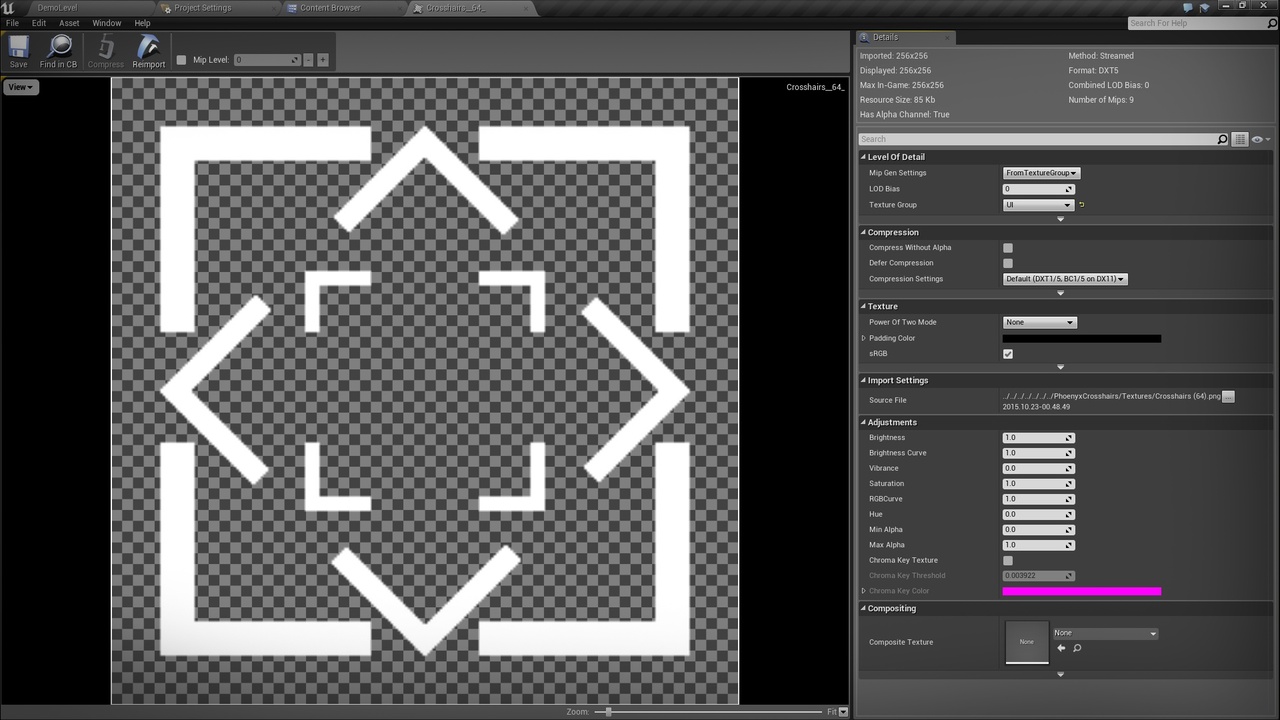Image resolution: width=1280 pixels, height=720 pixels.
Task: Open Texture Group dropdown
Action: click(1038, 205)
